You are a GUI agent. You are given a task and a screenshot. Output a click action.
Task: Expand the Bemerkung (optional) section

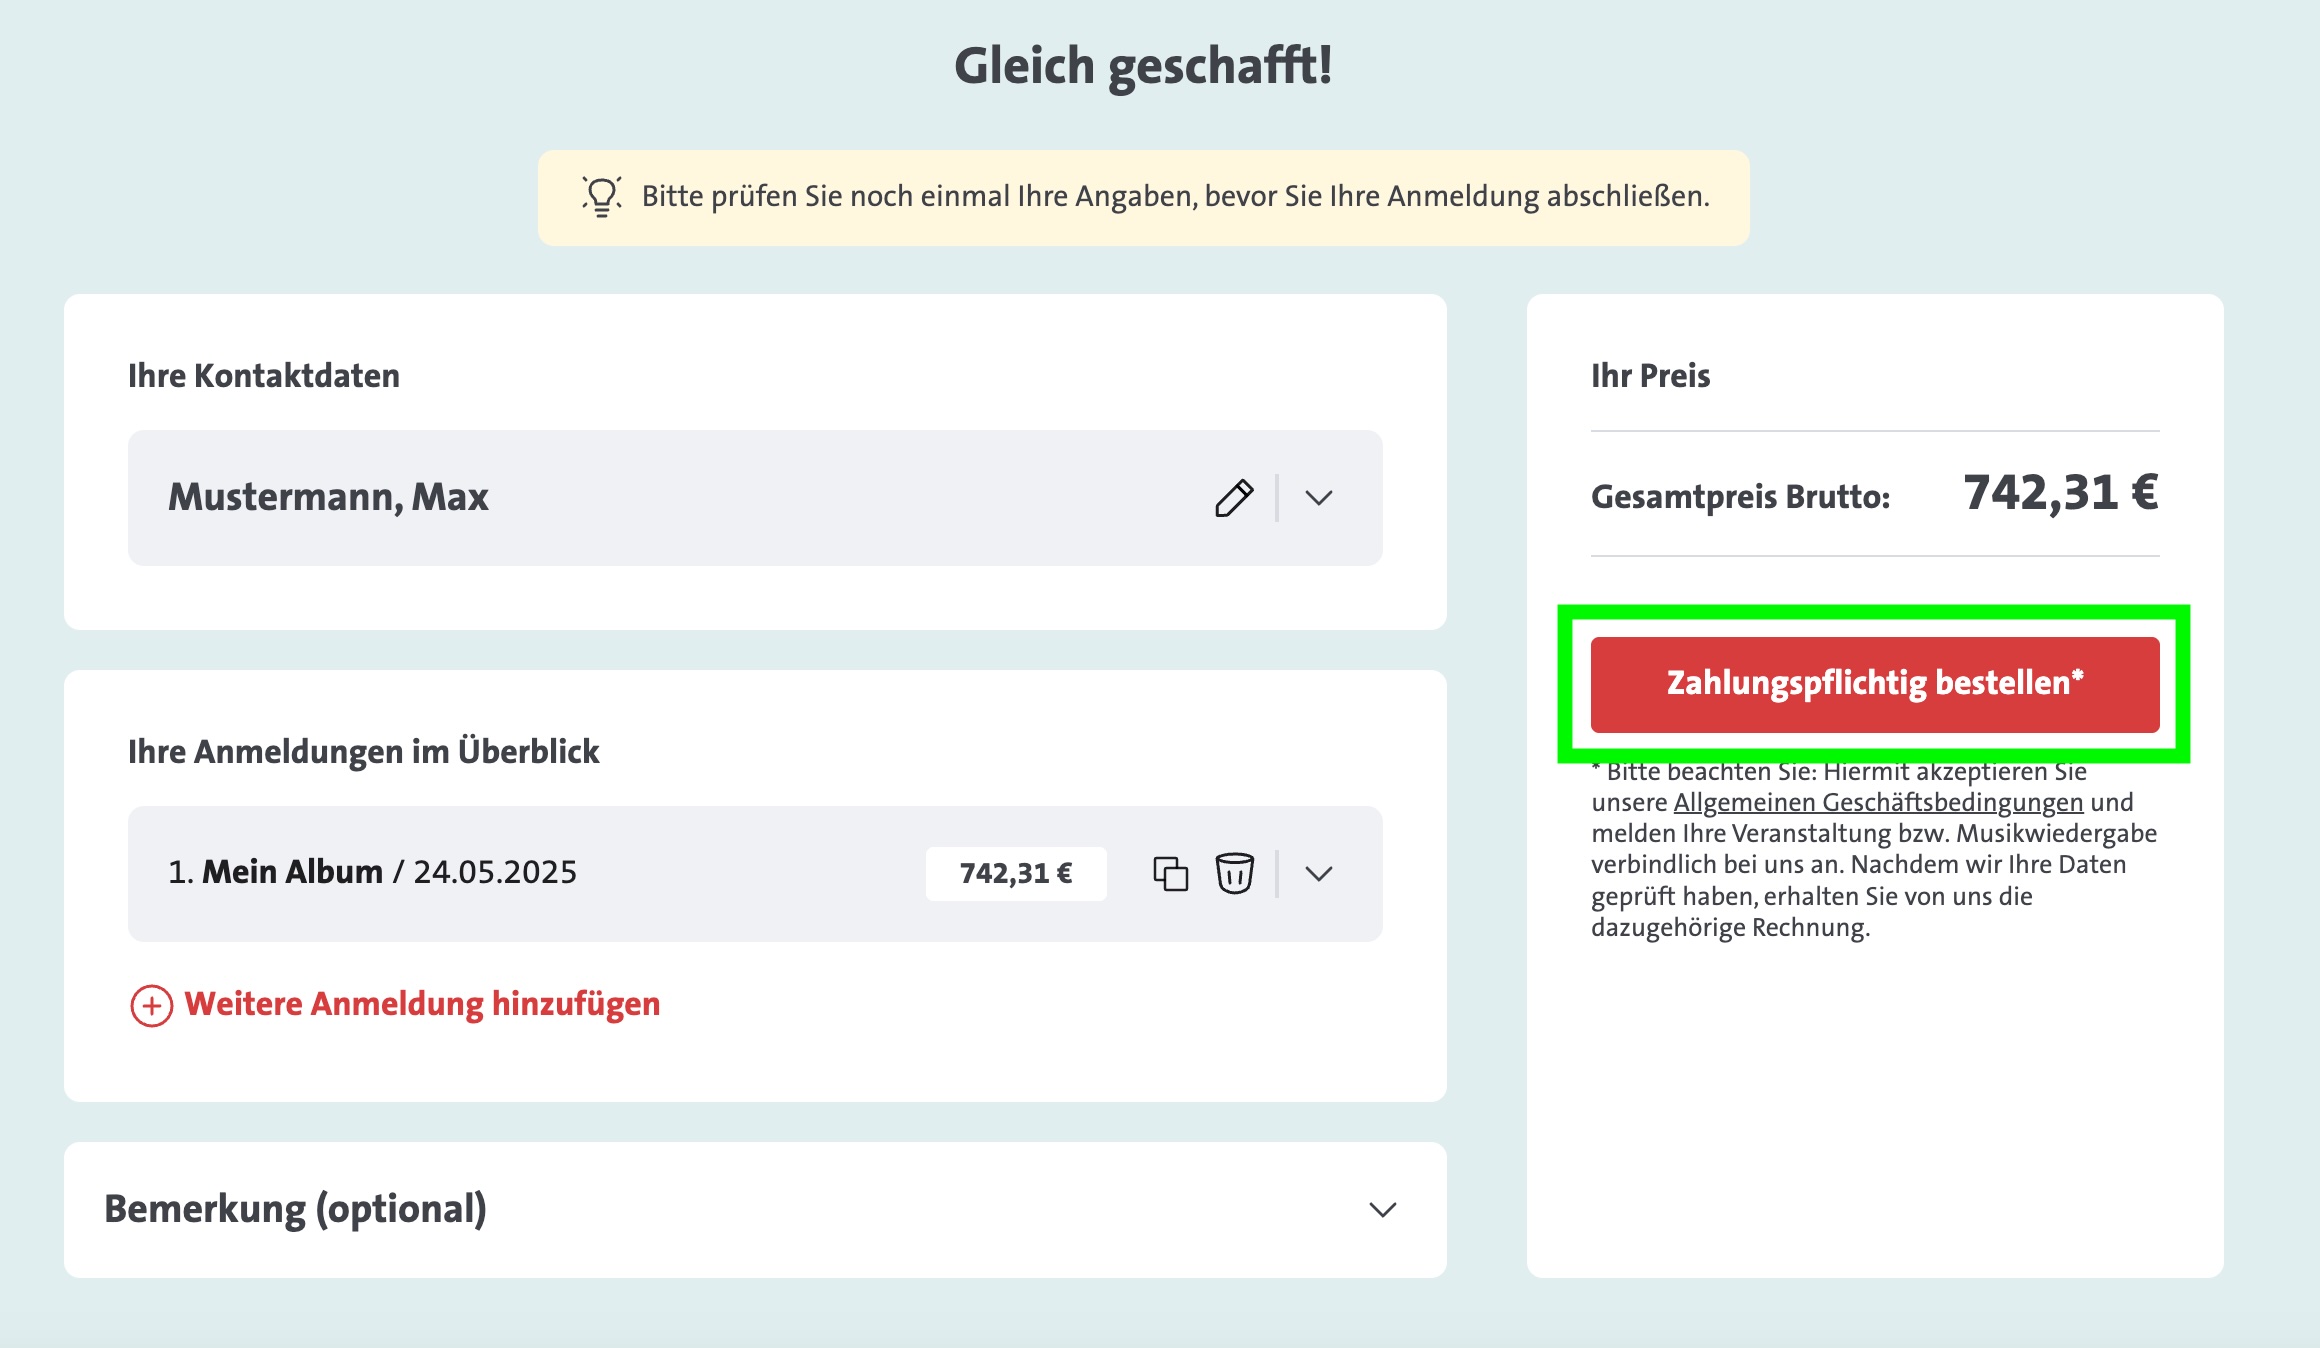coord(1383,1210)
